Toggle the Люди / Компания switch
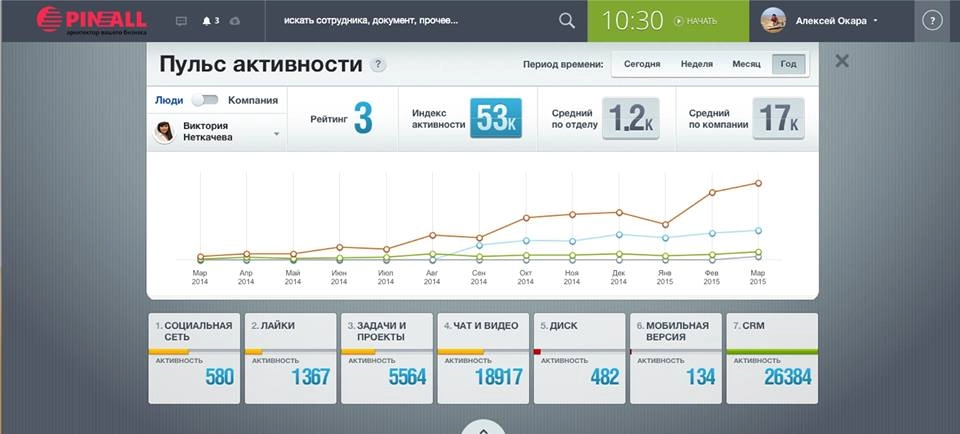The image size is (960, 434). pyautogui.click(x=204, y=100)
